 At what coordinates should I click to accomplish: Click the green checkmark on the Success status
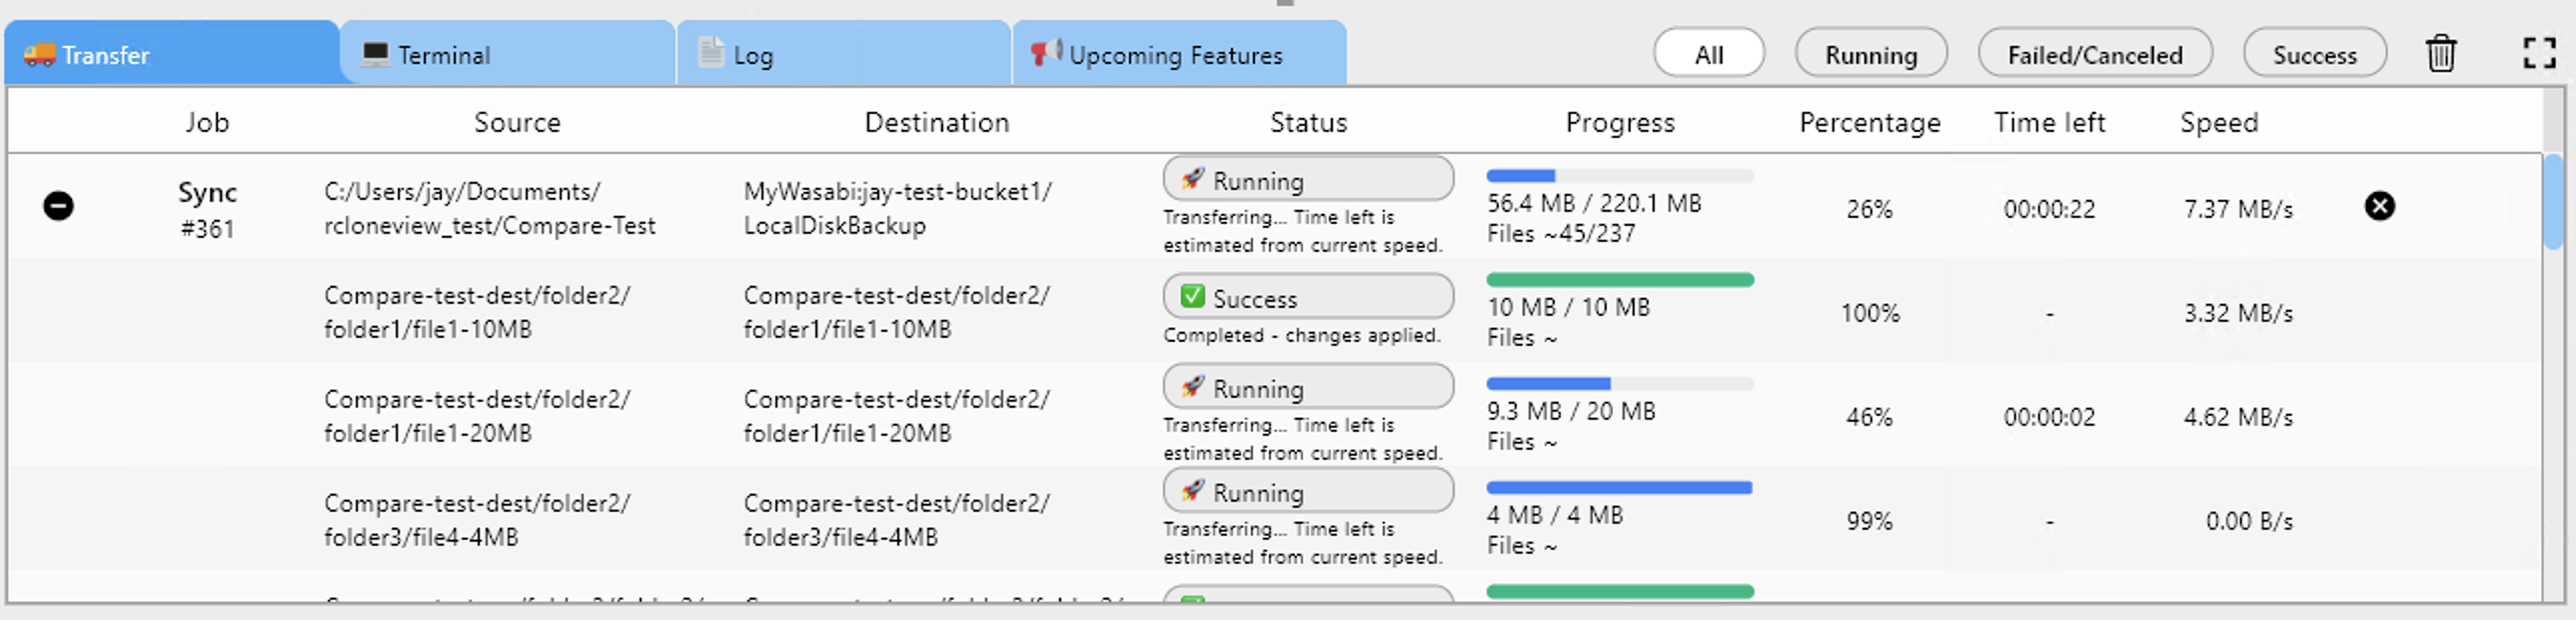tap(1192, 296)
